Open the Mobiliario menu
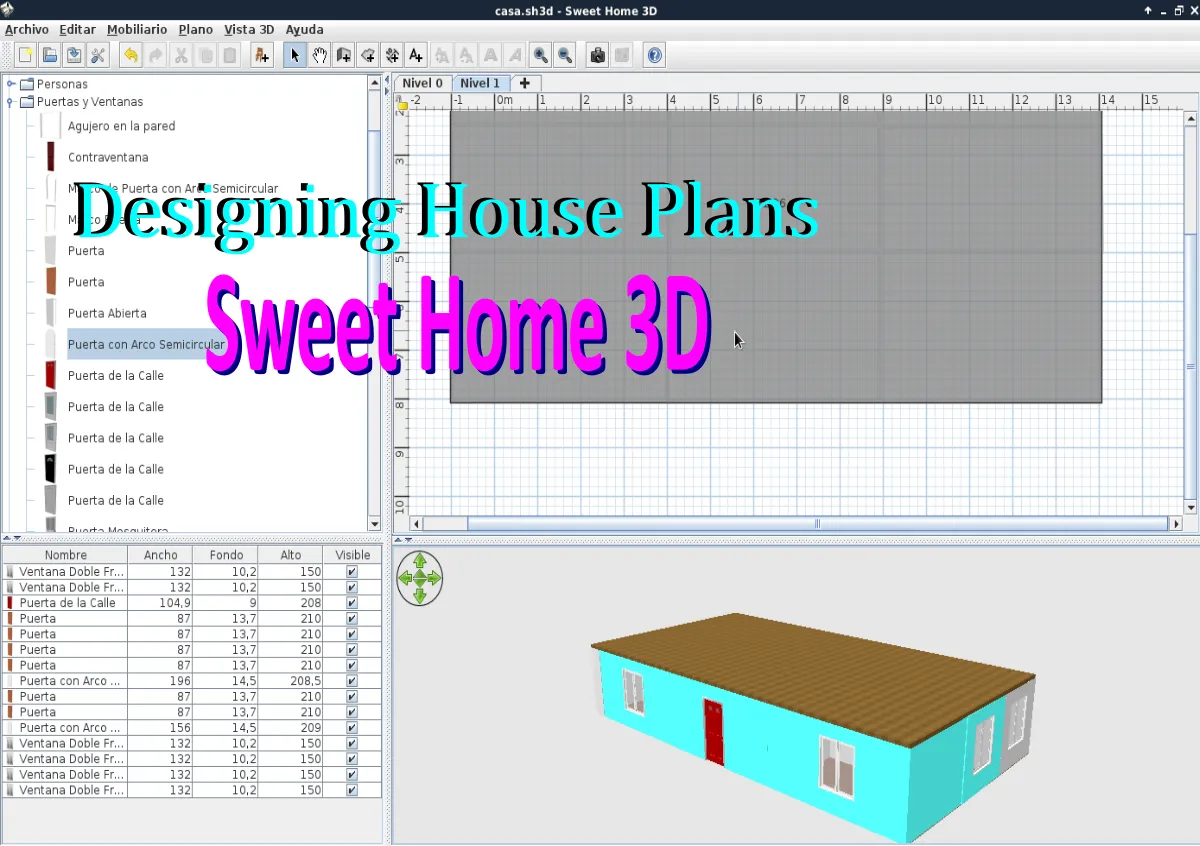Screen dimensions: 1200x846 tap(138, 29)
